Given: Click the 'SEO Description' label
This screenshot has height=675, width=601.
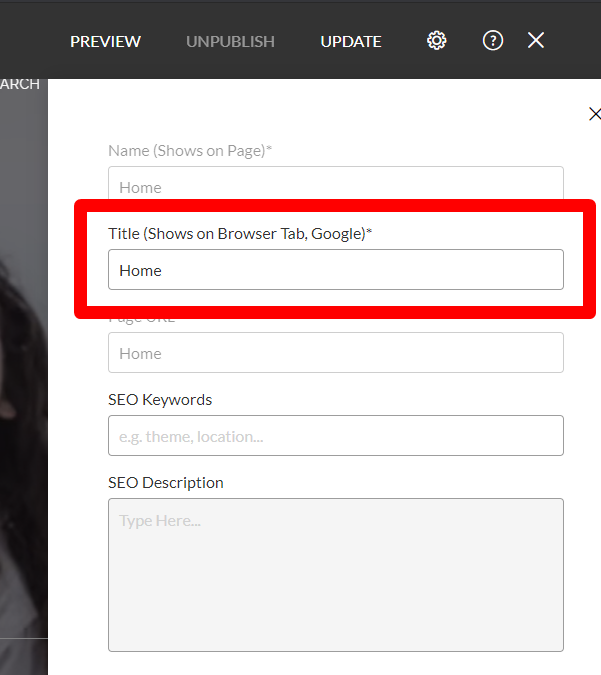Looking at the screenshot, I should [x=166, y=483].
